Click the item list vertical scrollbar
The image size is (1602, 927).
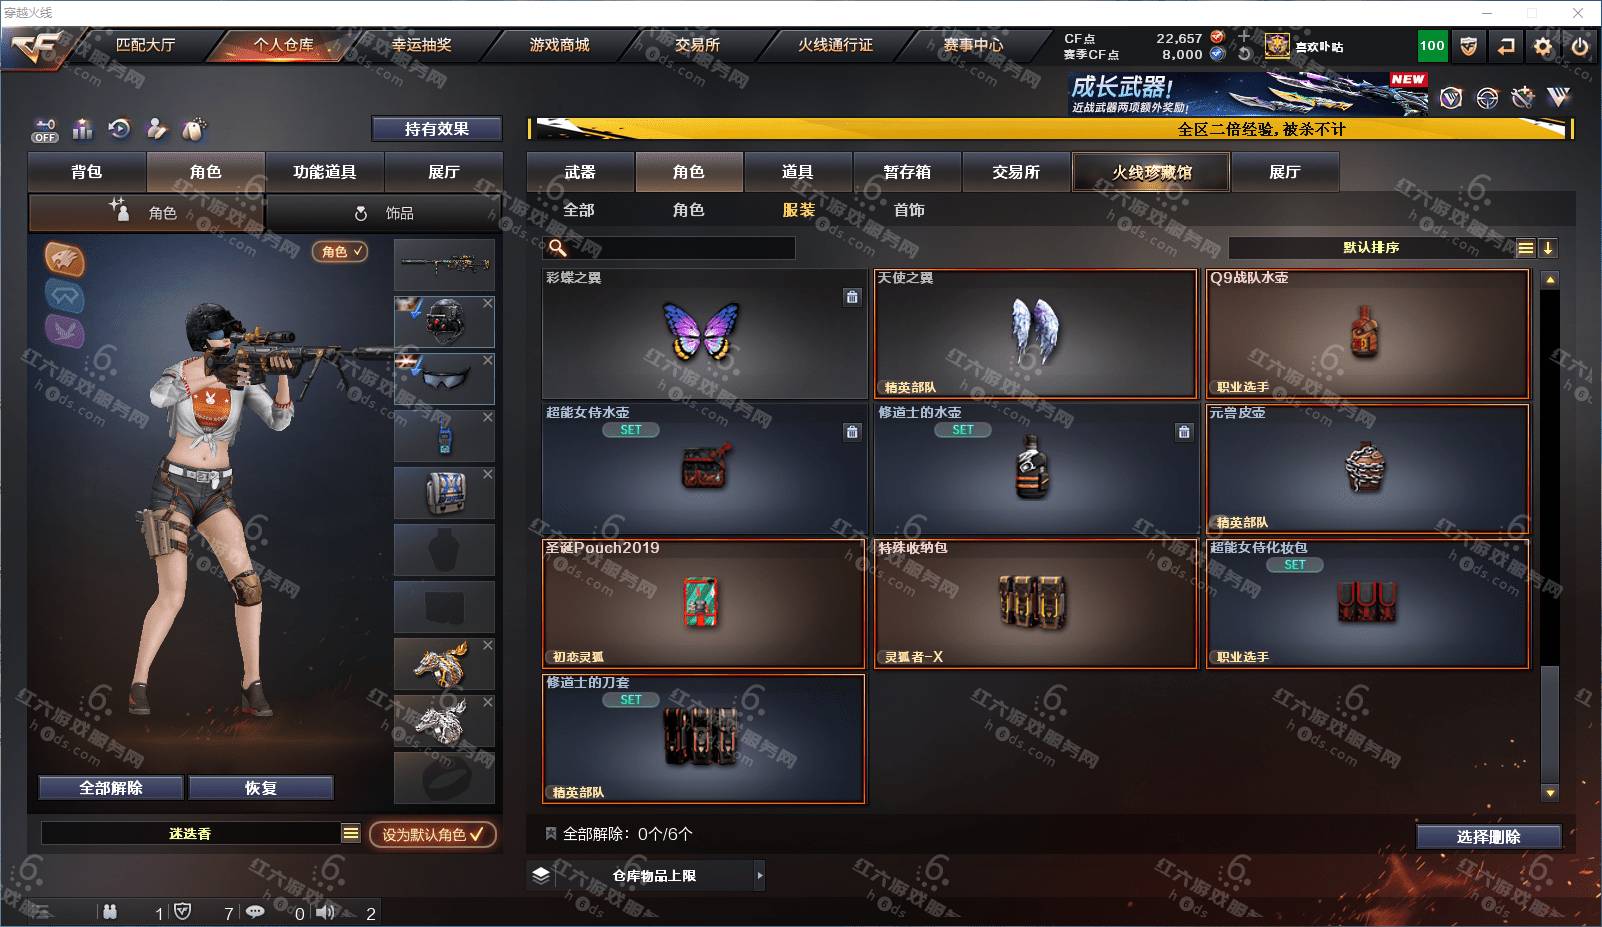pyautogui.click(x=1550, y=536)
